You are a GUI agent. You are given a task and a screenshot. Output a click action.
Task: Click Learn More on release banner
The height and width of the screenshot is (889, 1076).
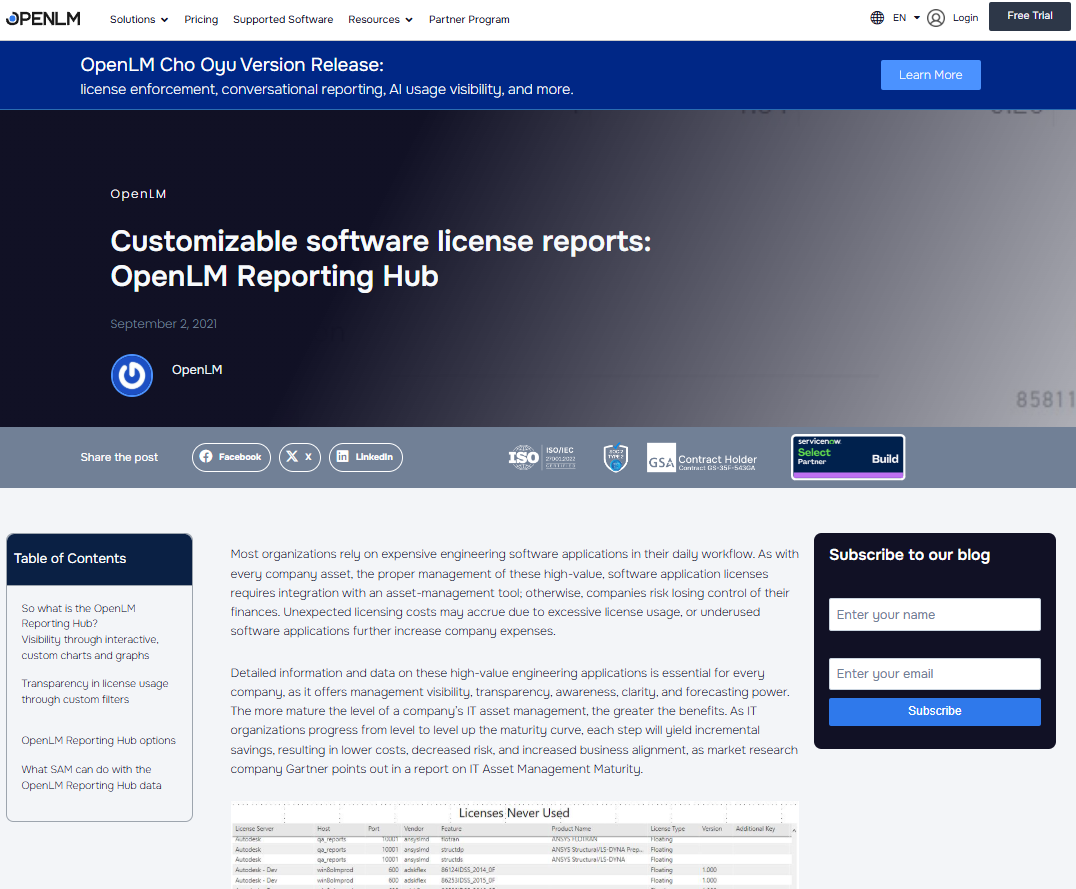[x=931, y=75]
